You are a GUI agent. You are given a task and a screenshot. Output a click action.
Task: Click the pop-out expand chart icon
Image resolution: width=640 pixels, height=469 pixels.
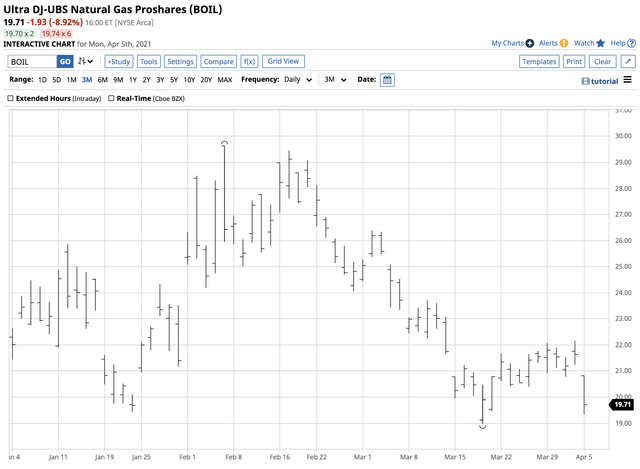point(628,62)
